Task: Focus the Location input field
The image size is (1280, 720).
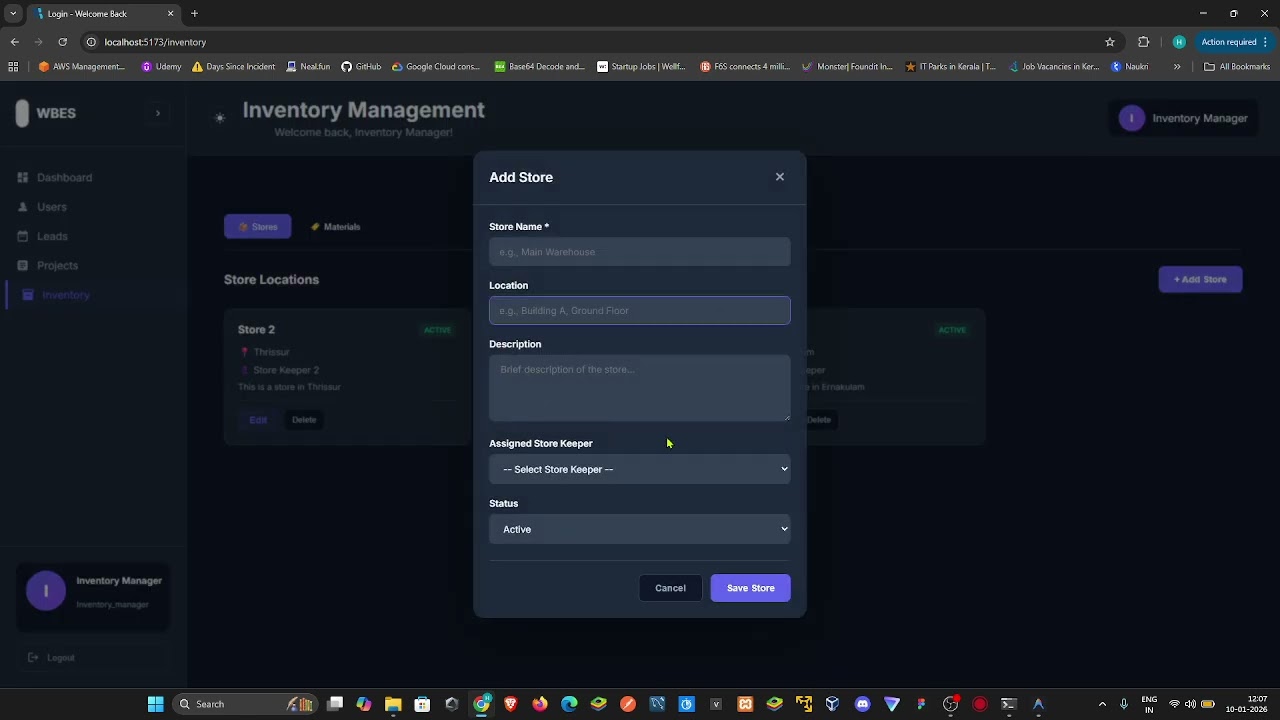Action: click(x=640, y=310)
